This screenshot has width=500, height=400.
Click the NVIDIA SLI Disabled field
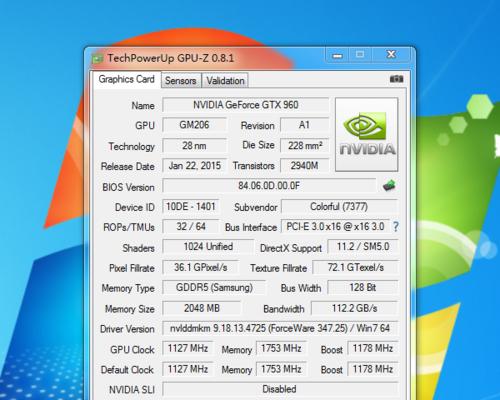pos(280,389)
